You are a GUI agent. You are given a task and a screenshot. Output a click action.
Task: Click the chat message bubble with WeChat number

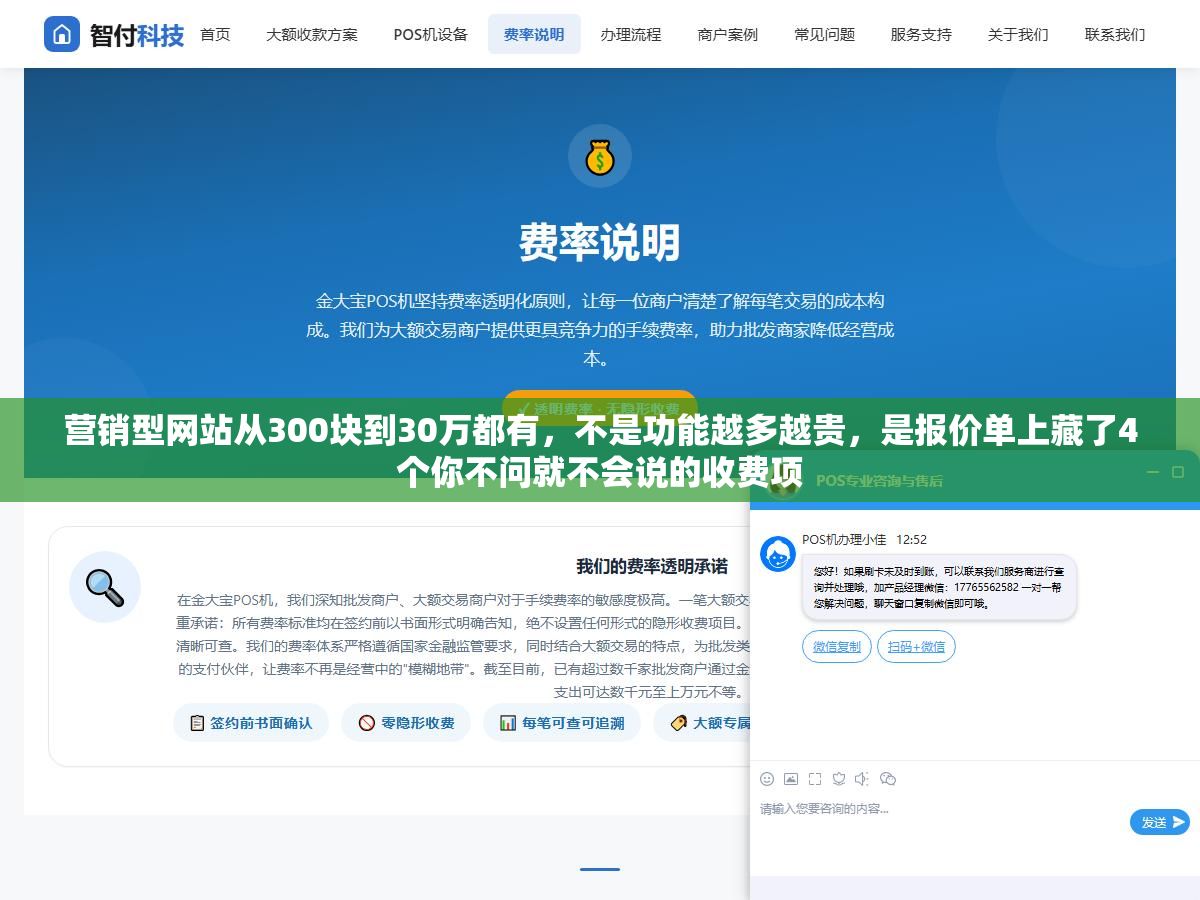[x=939, y=587]
